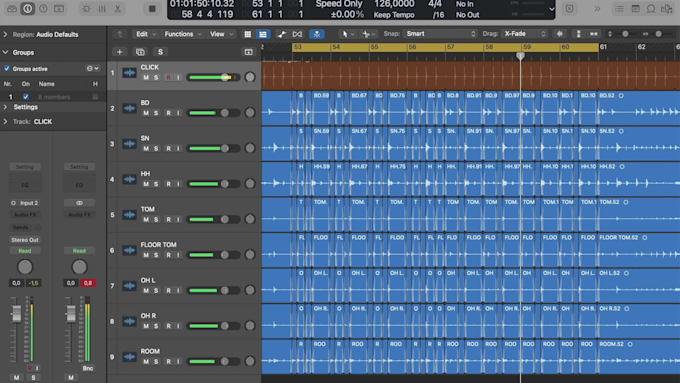Switch to grid view icon
The width and height of the screenshot is (680, 383).
[x=248, y=34]
